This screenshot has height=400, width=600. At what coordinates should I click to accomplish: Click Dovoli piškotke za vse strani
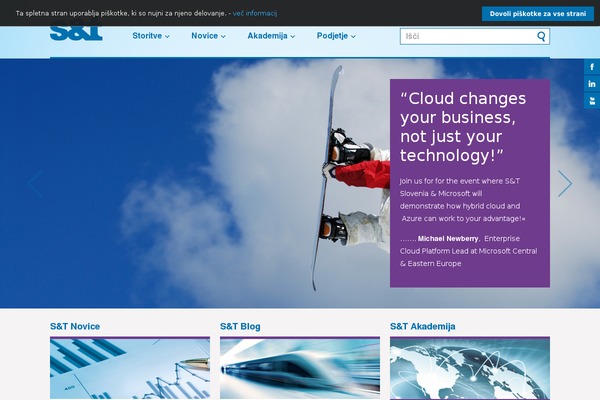[538, 14]
